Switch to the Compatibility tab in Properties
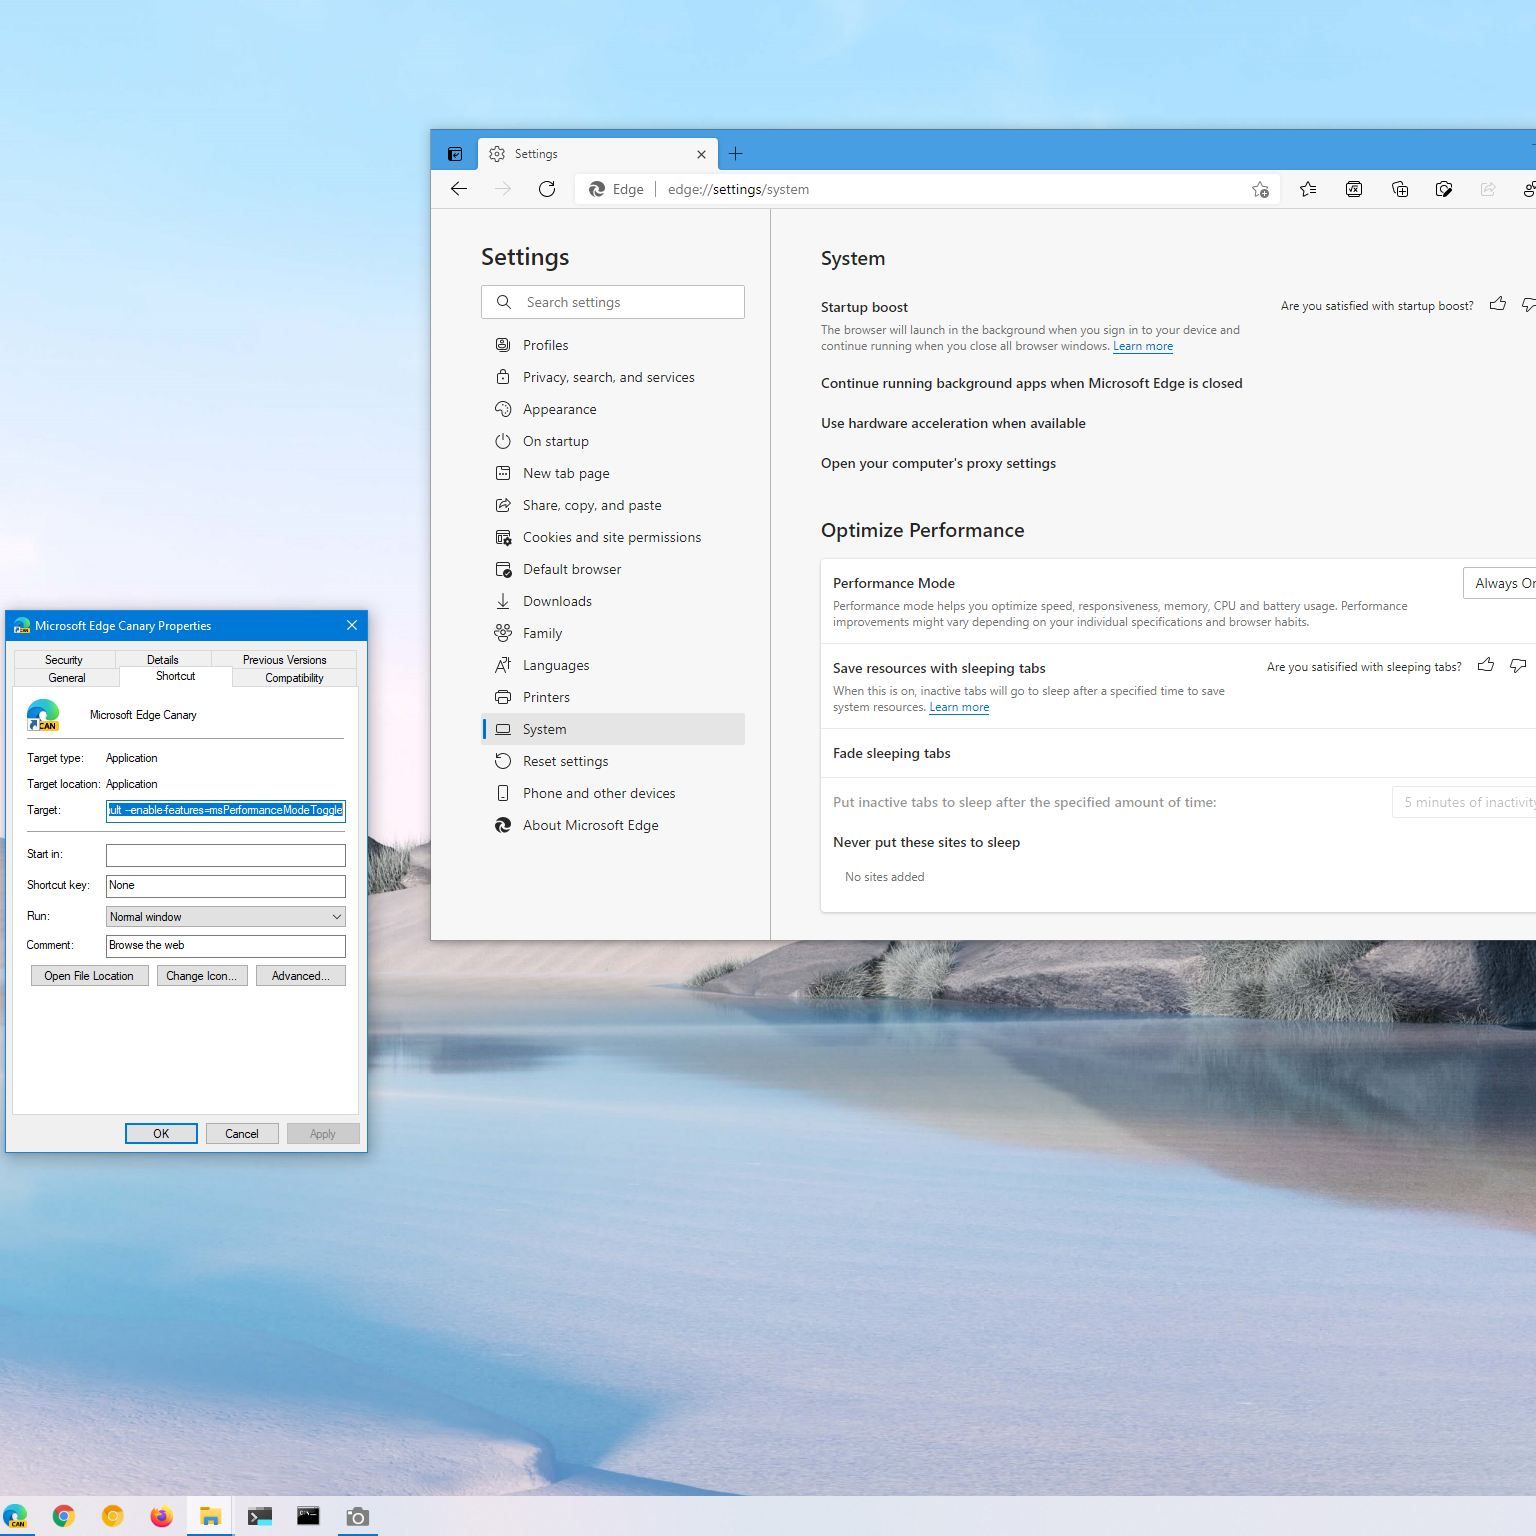This screenshot has width=1536, height=1536. pyautogui.click(x=294, y=678)
